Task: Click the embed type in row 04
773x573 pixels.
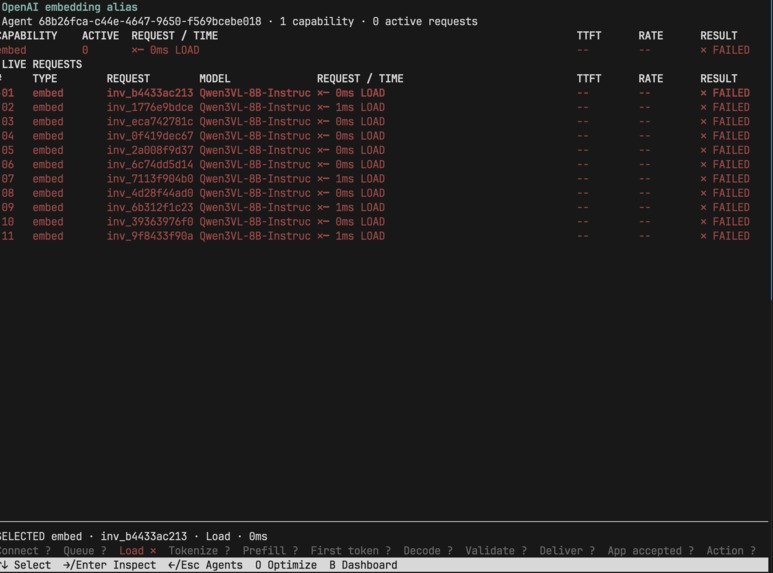Action: (x=48, y=136)
